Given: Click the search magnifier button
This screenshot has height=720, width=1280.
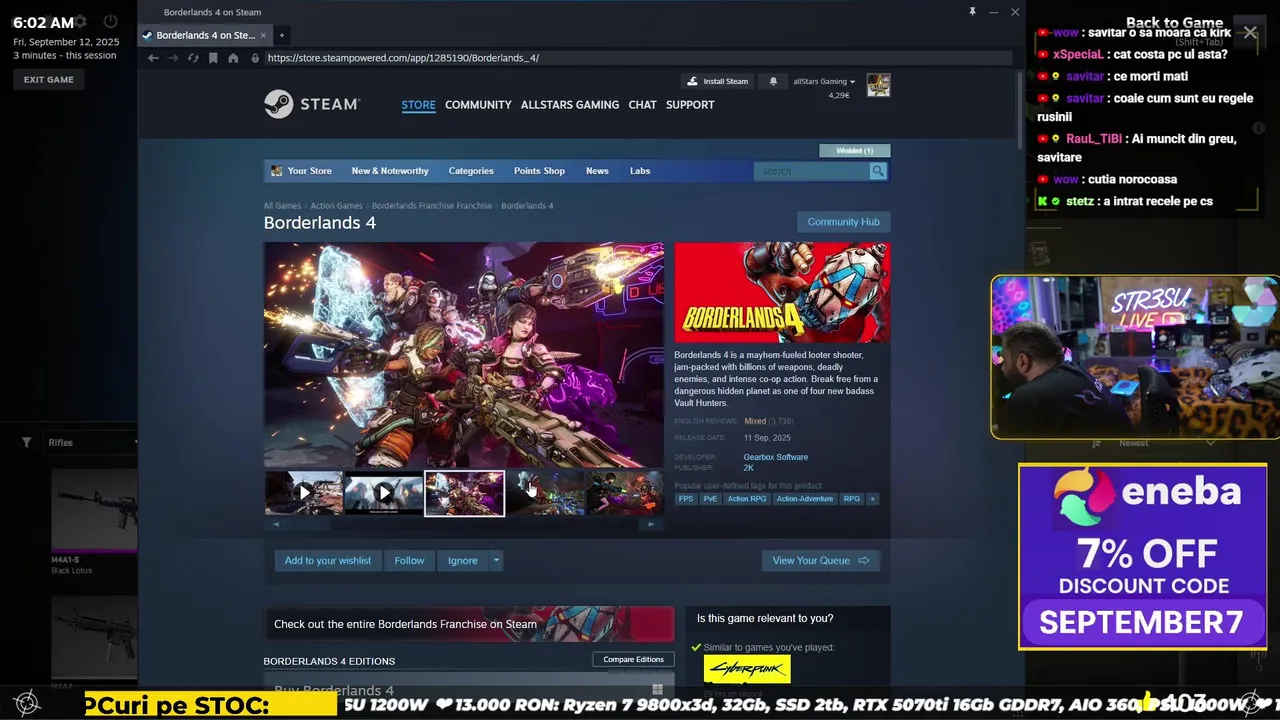Looking at the screenshot, I should pyautogui.click(x=878, y=171).
